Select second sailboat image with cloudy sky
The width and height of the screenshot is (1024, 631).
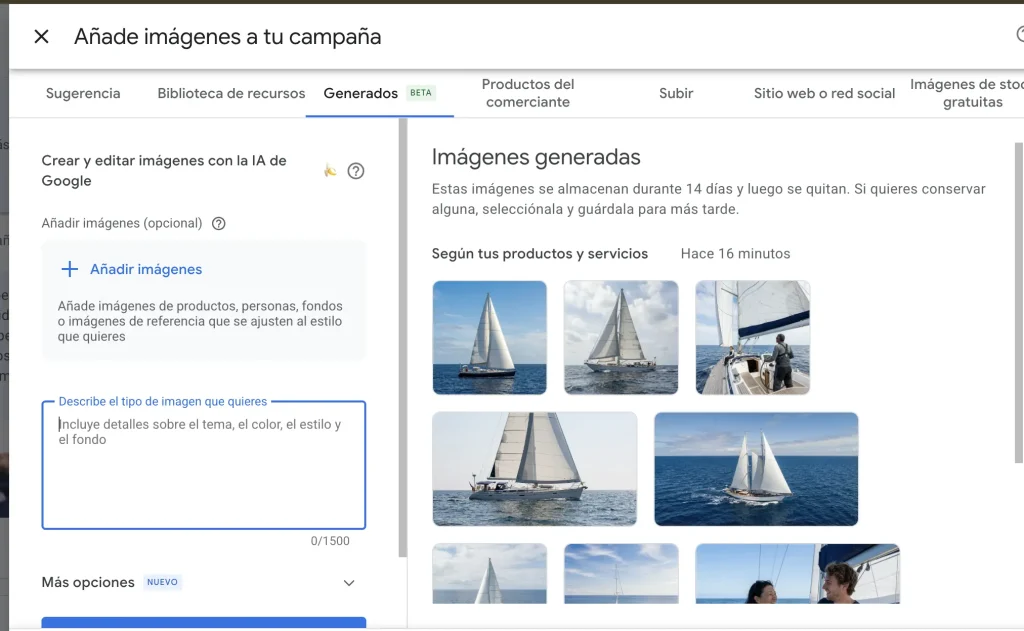pyautogui.click(x=621, y=338)
